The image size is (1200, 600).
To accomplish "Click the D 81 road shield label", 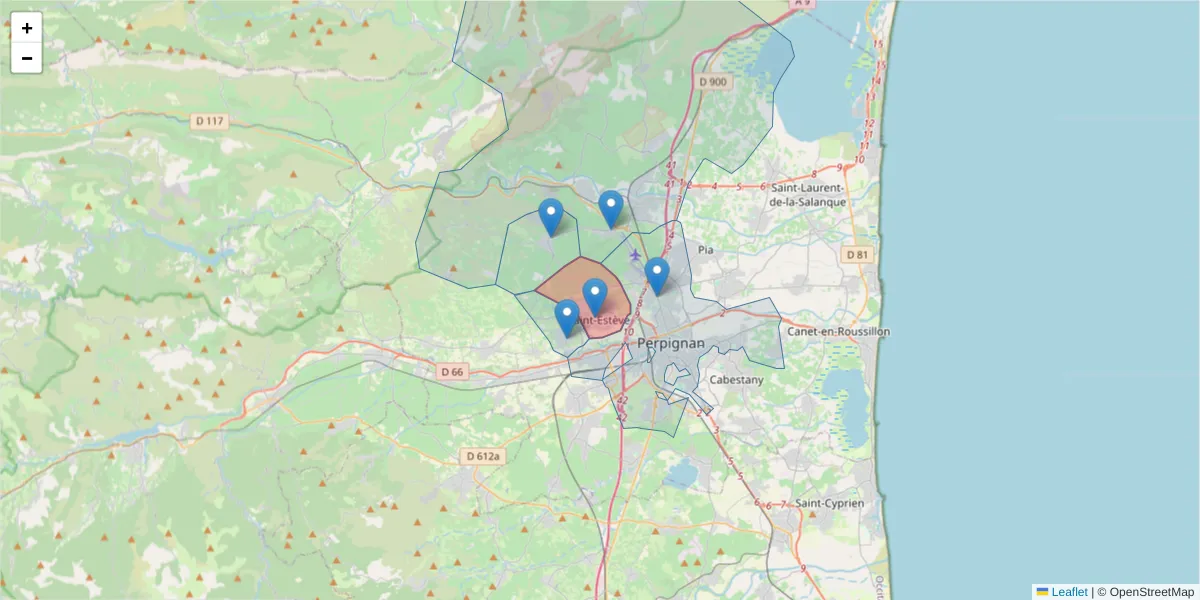I will point(856,254).
